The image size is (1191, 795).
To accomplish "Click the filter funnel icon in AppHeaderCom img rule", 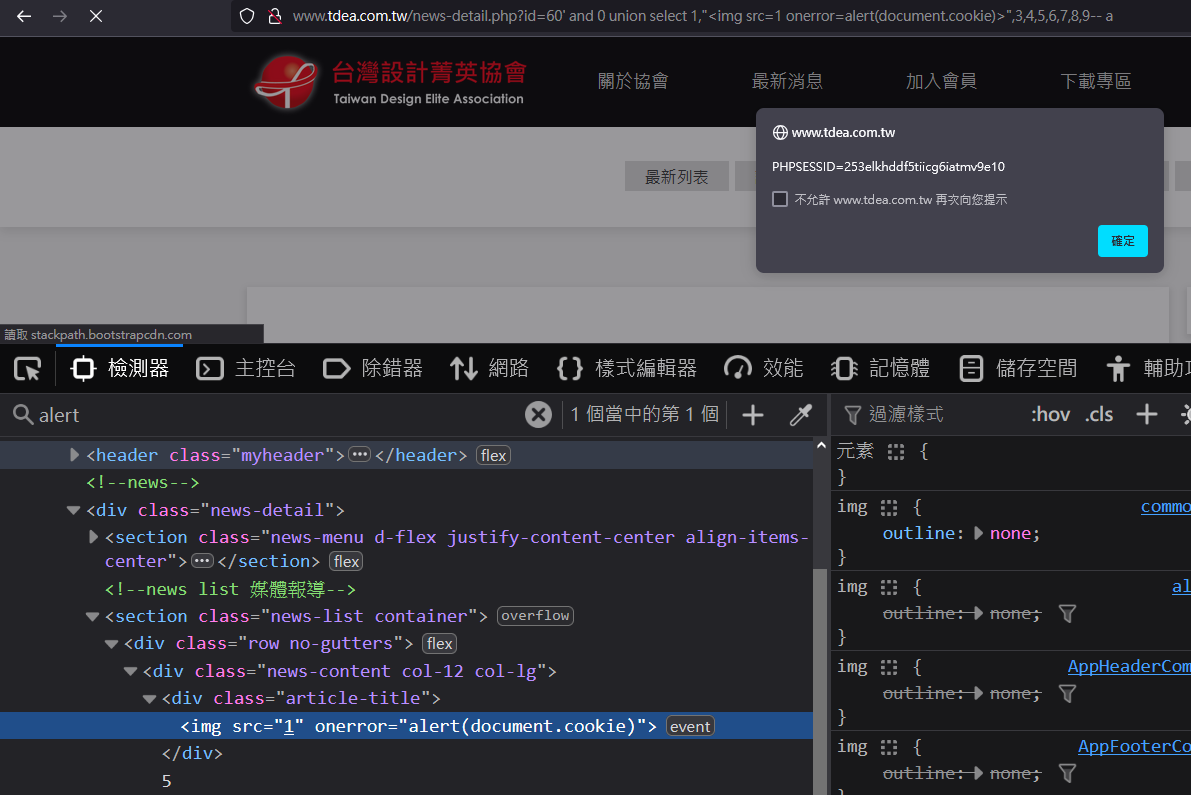I will coord(1067,694).
